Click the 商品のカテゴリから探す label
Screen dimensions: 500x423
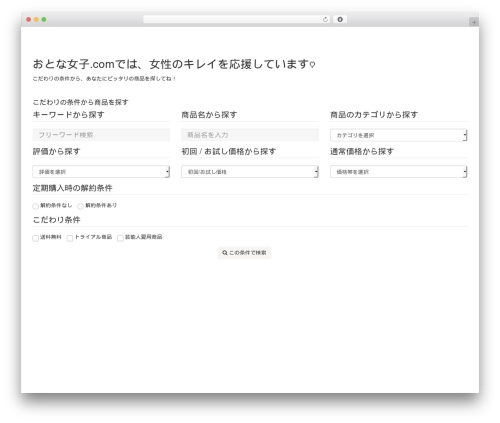pos(374,115)
